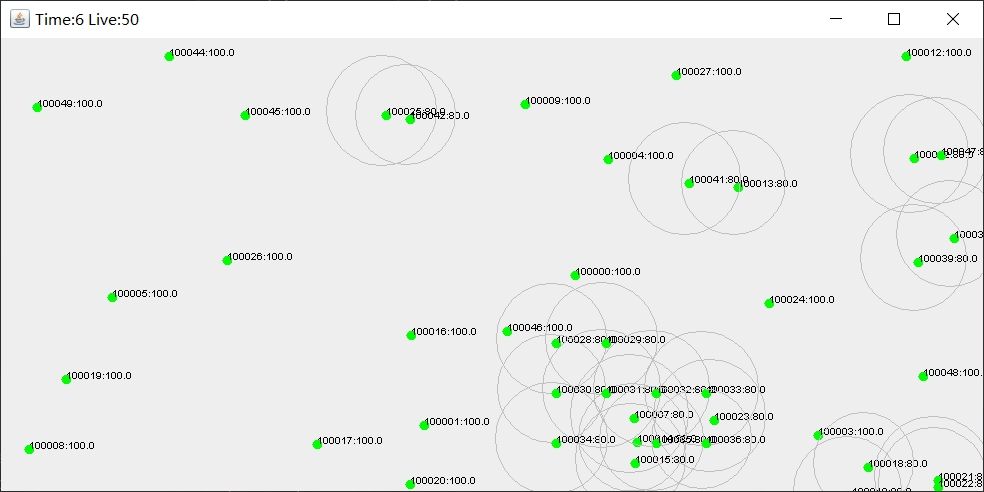Click the green dot of node 100016:100.0
Image resolution: width=984 pixels, height=492 pixels.
[411, 336]
